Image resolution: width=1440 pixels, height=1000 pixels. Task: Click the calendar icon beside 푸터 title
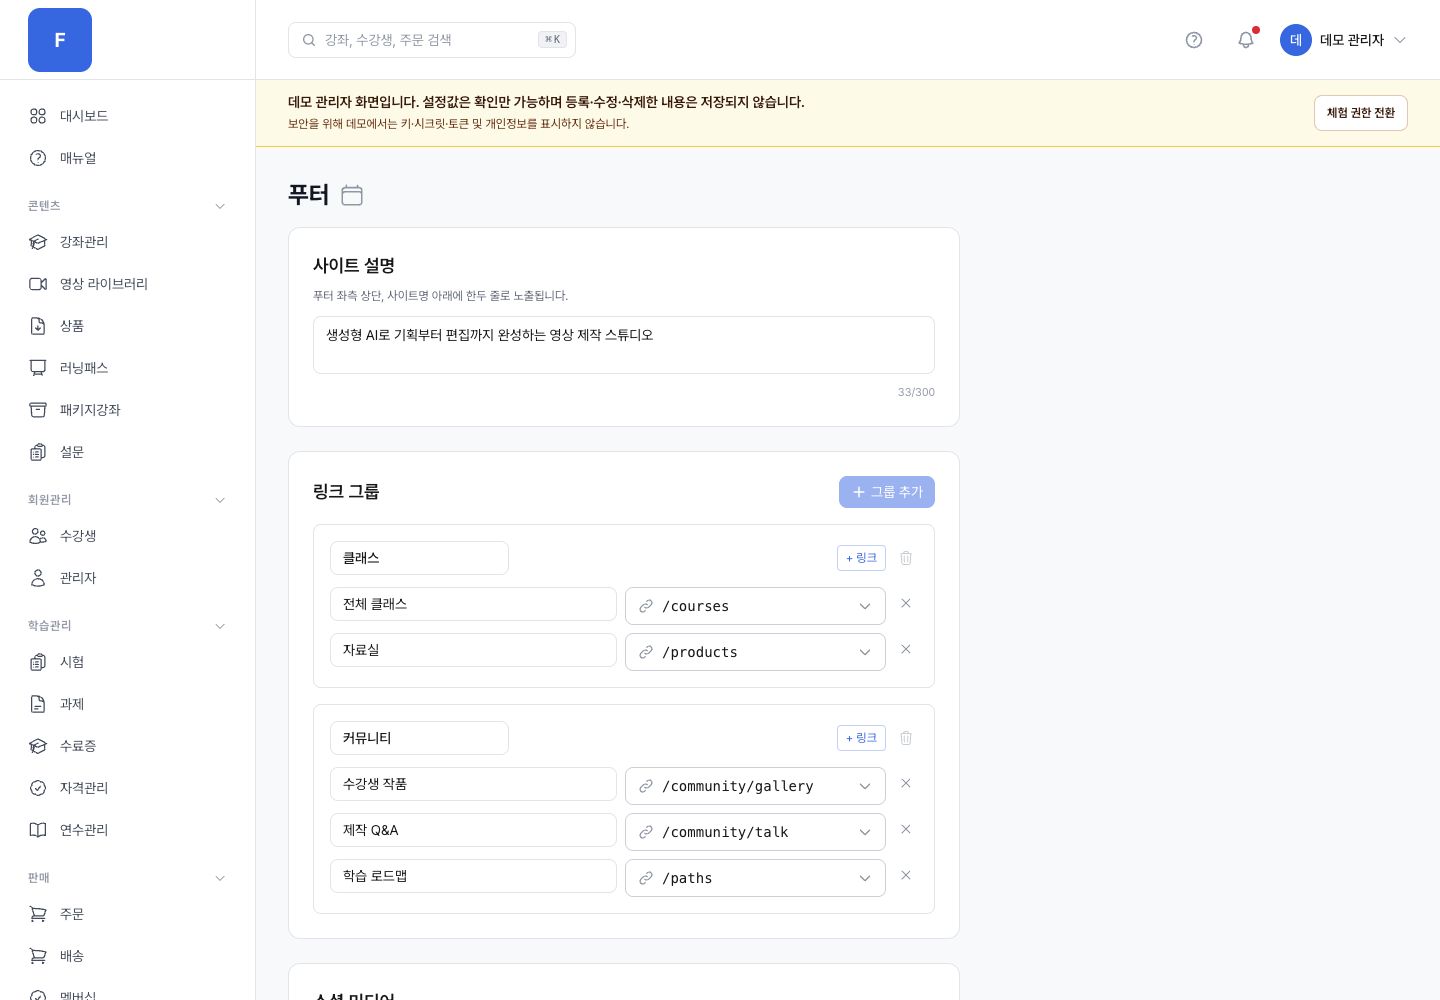click(352, 195)
